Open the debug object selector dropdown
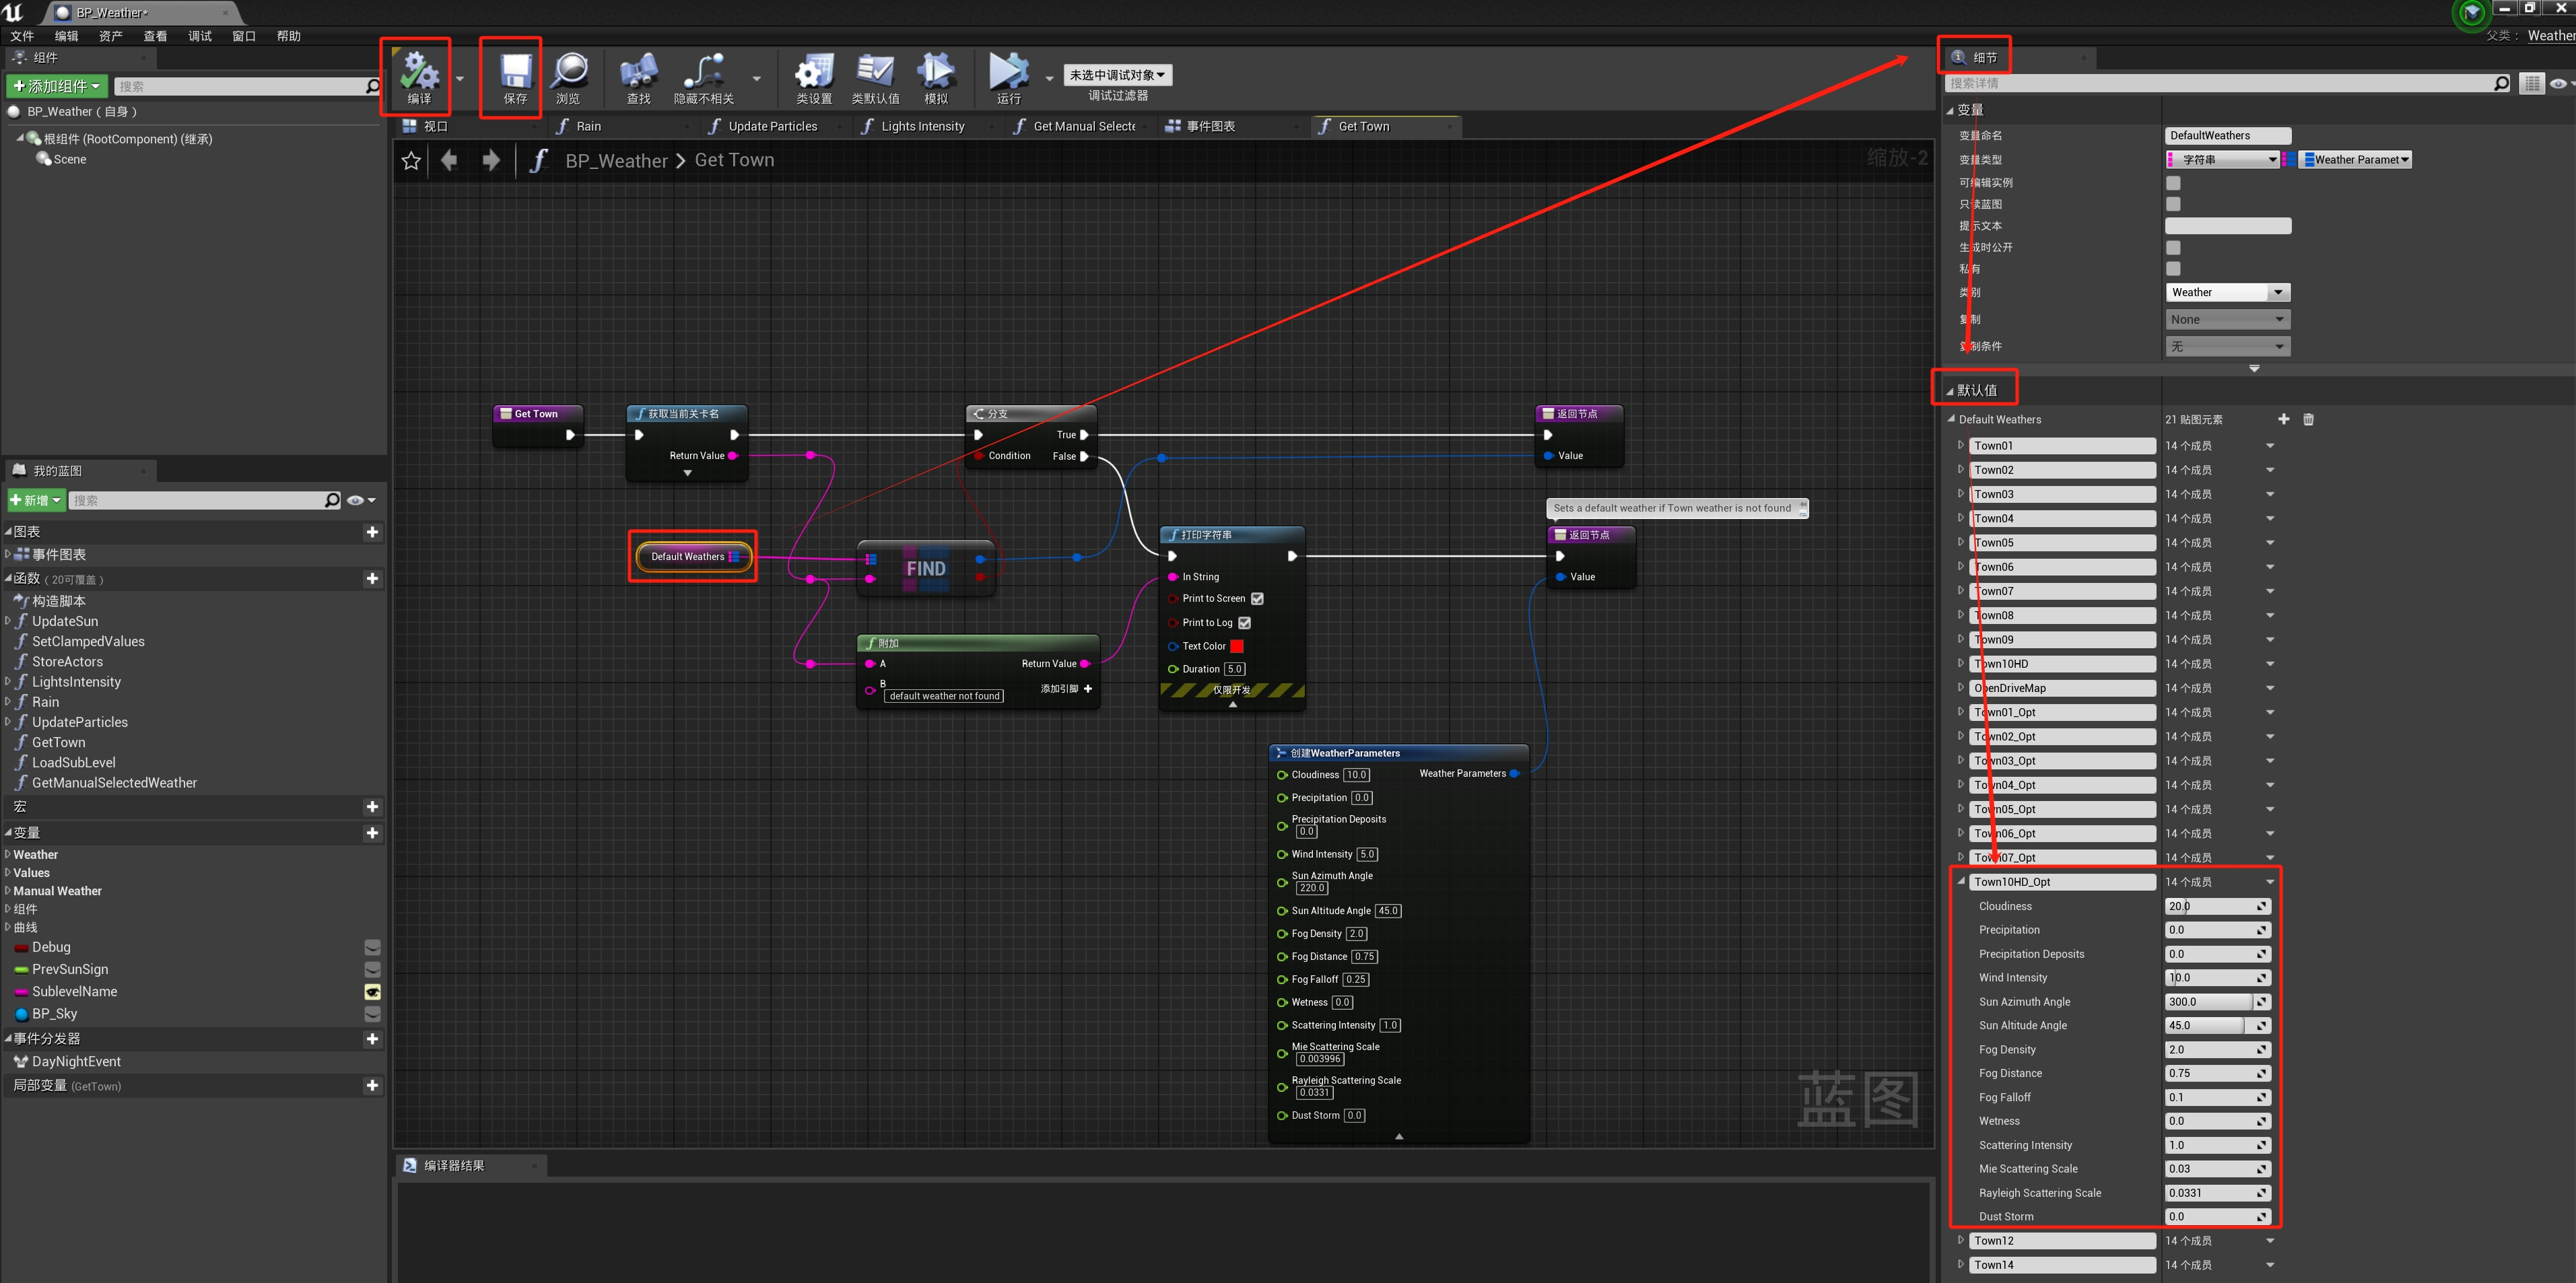Screen dimensions: 2576x1283 tap(1117, 75)
